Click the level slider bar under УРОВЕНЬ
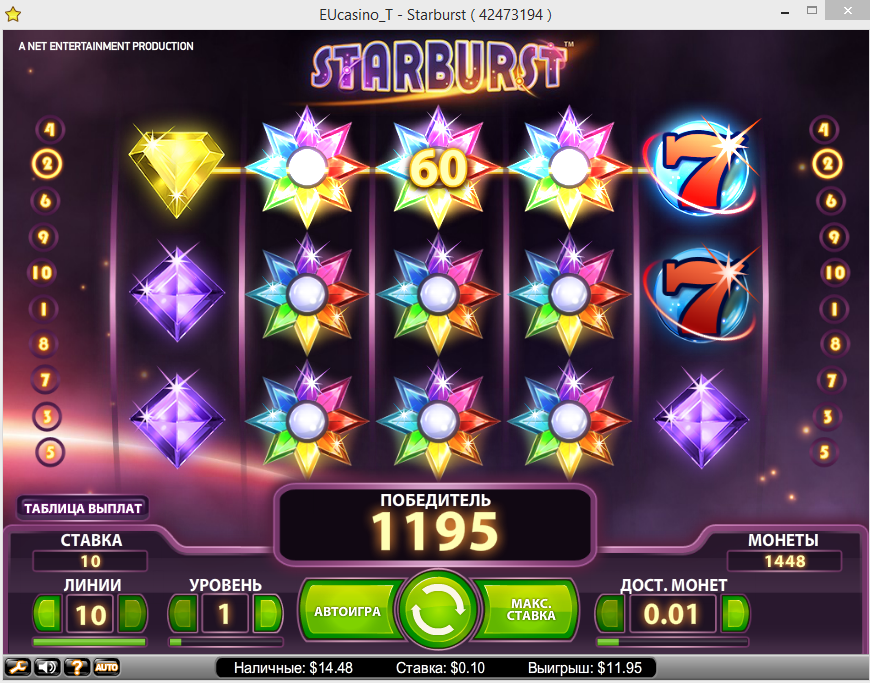870x683 pixels. [226, 642]
